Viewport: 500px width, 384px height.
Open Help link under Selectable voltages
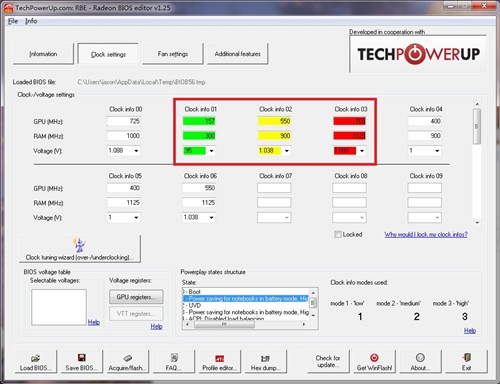coord(94,322)
